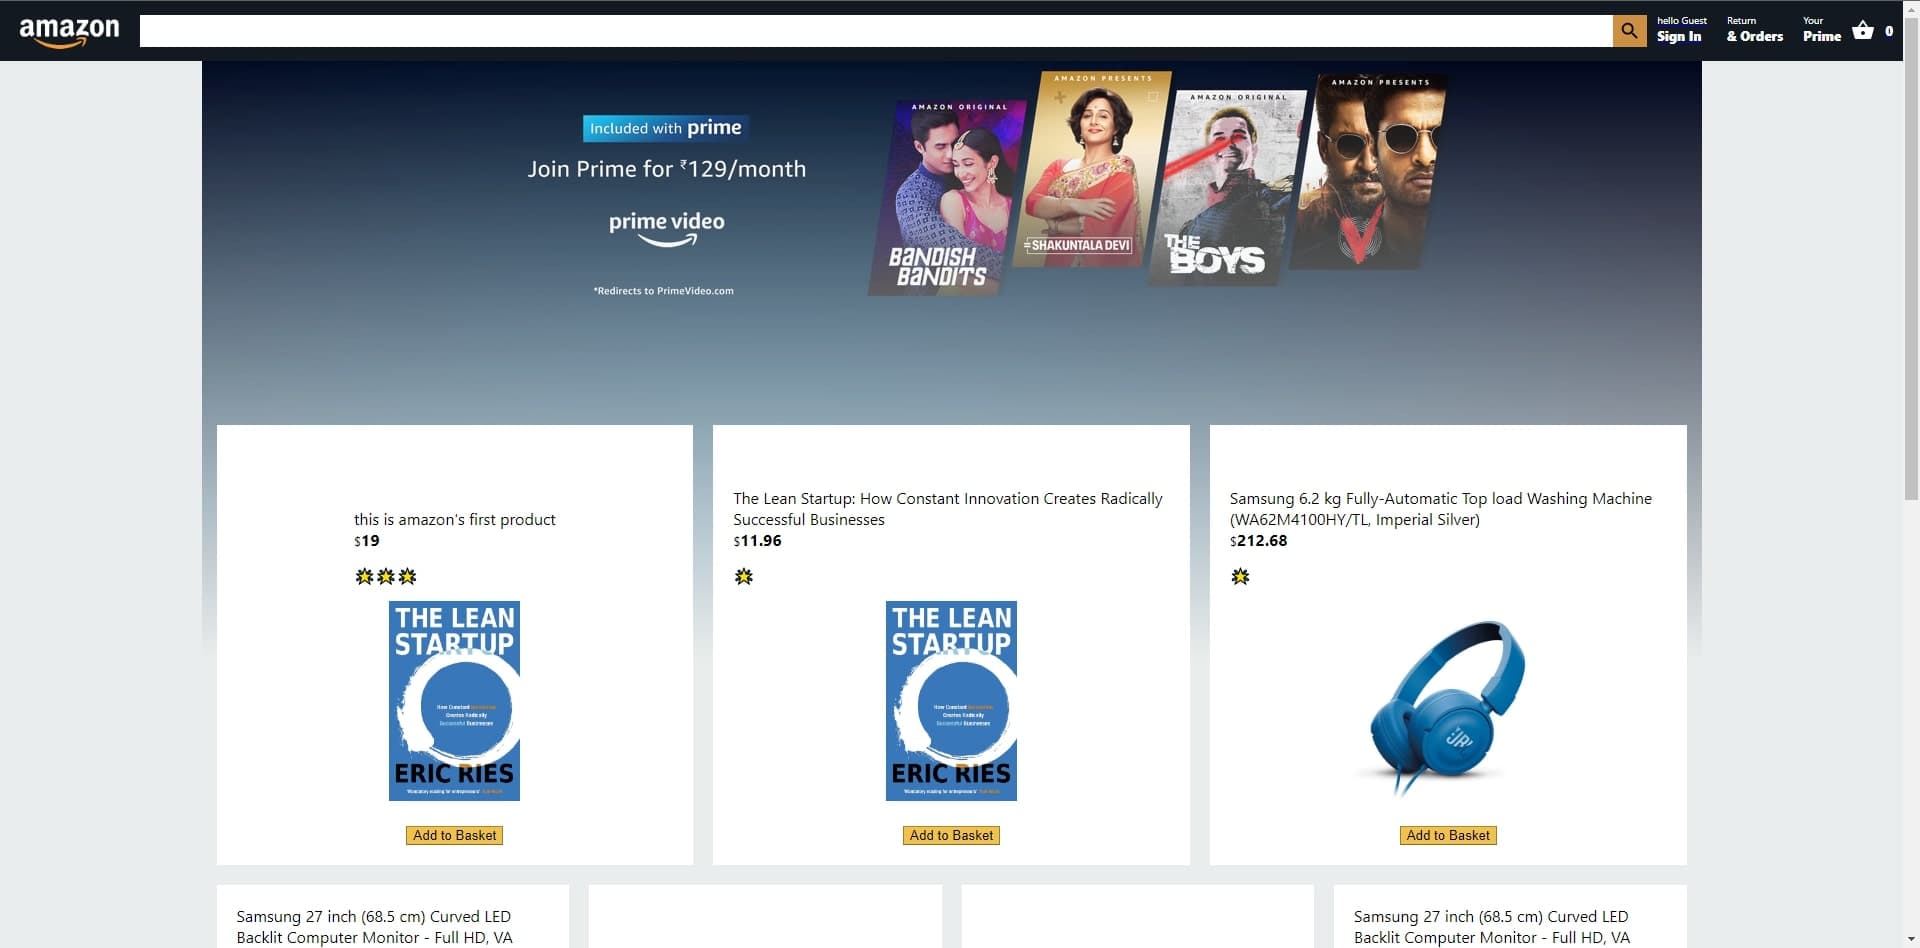Click bottom-left Samsung 27 inch monitor title
The width and height of the screenshot is (1920, 948).
pos(374,927)
